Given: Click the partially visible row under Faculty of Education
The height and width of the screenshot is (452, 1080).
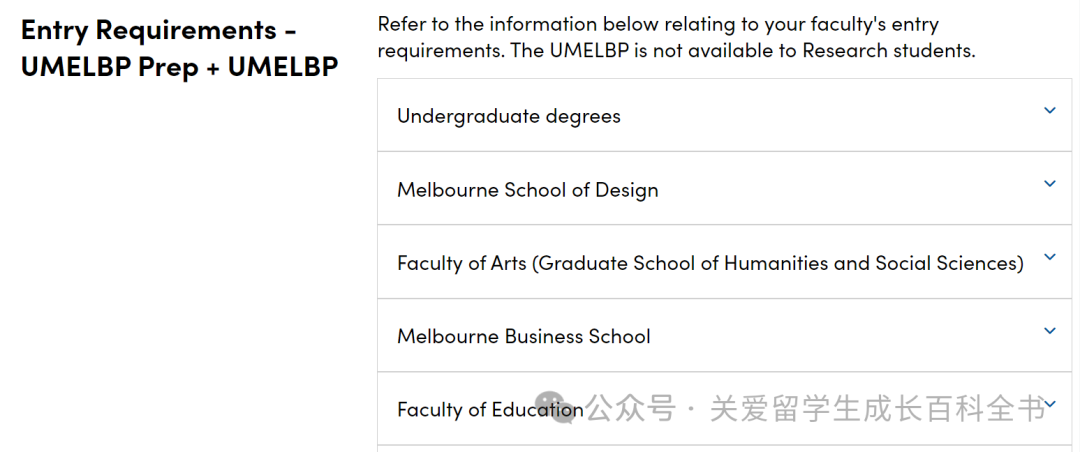Looking at the screenshot, I should 725,449.
